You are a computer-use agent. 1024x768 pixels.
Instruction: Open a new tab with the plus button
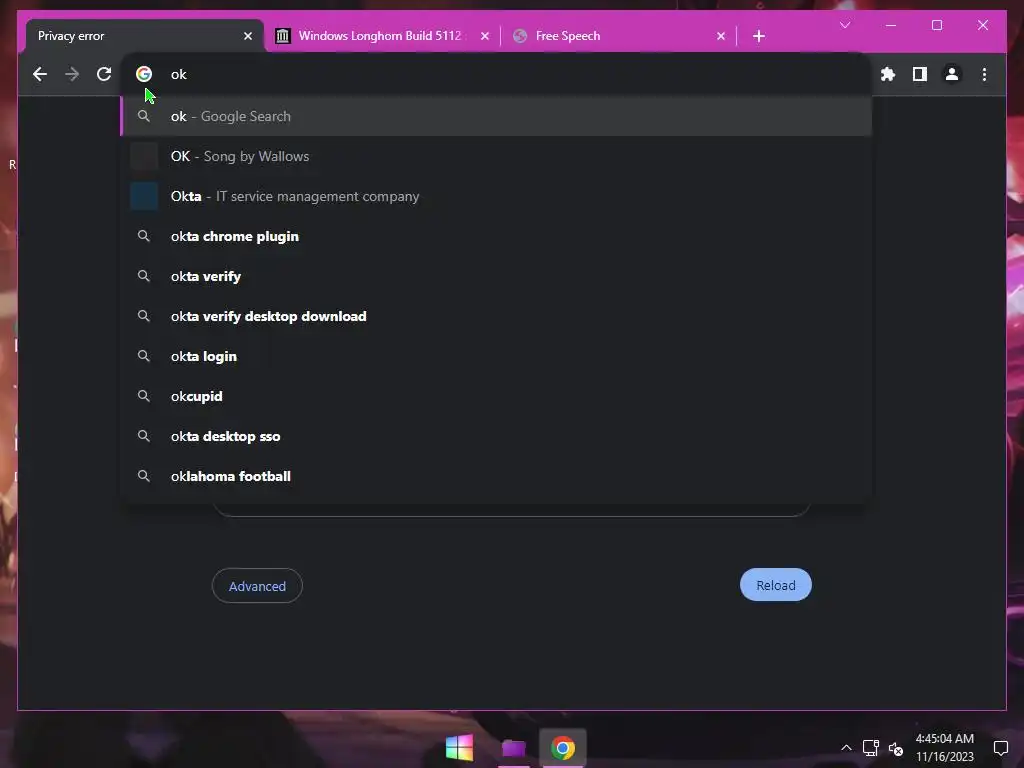coord(758,36)
